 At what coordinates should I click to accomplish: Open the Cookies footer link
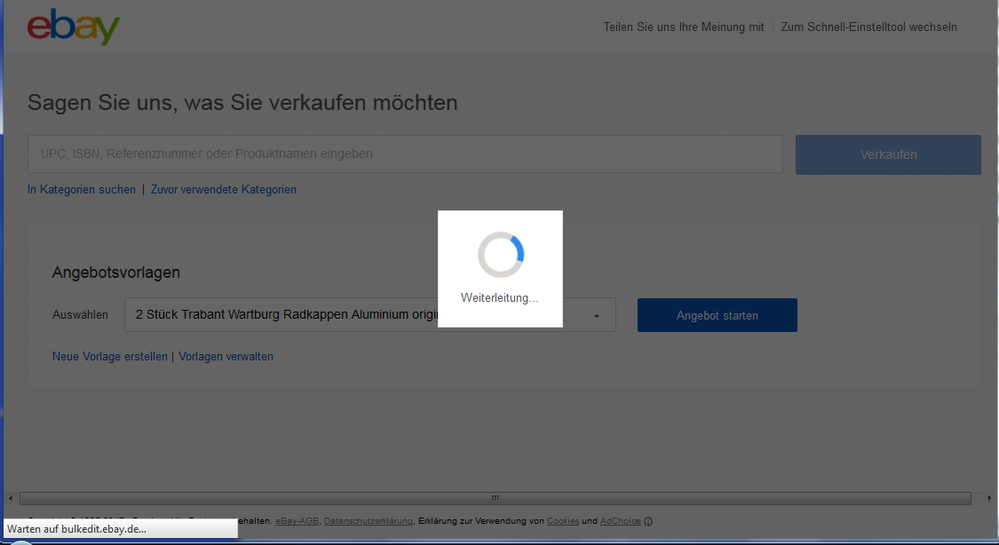[x=562, y=521]
